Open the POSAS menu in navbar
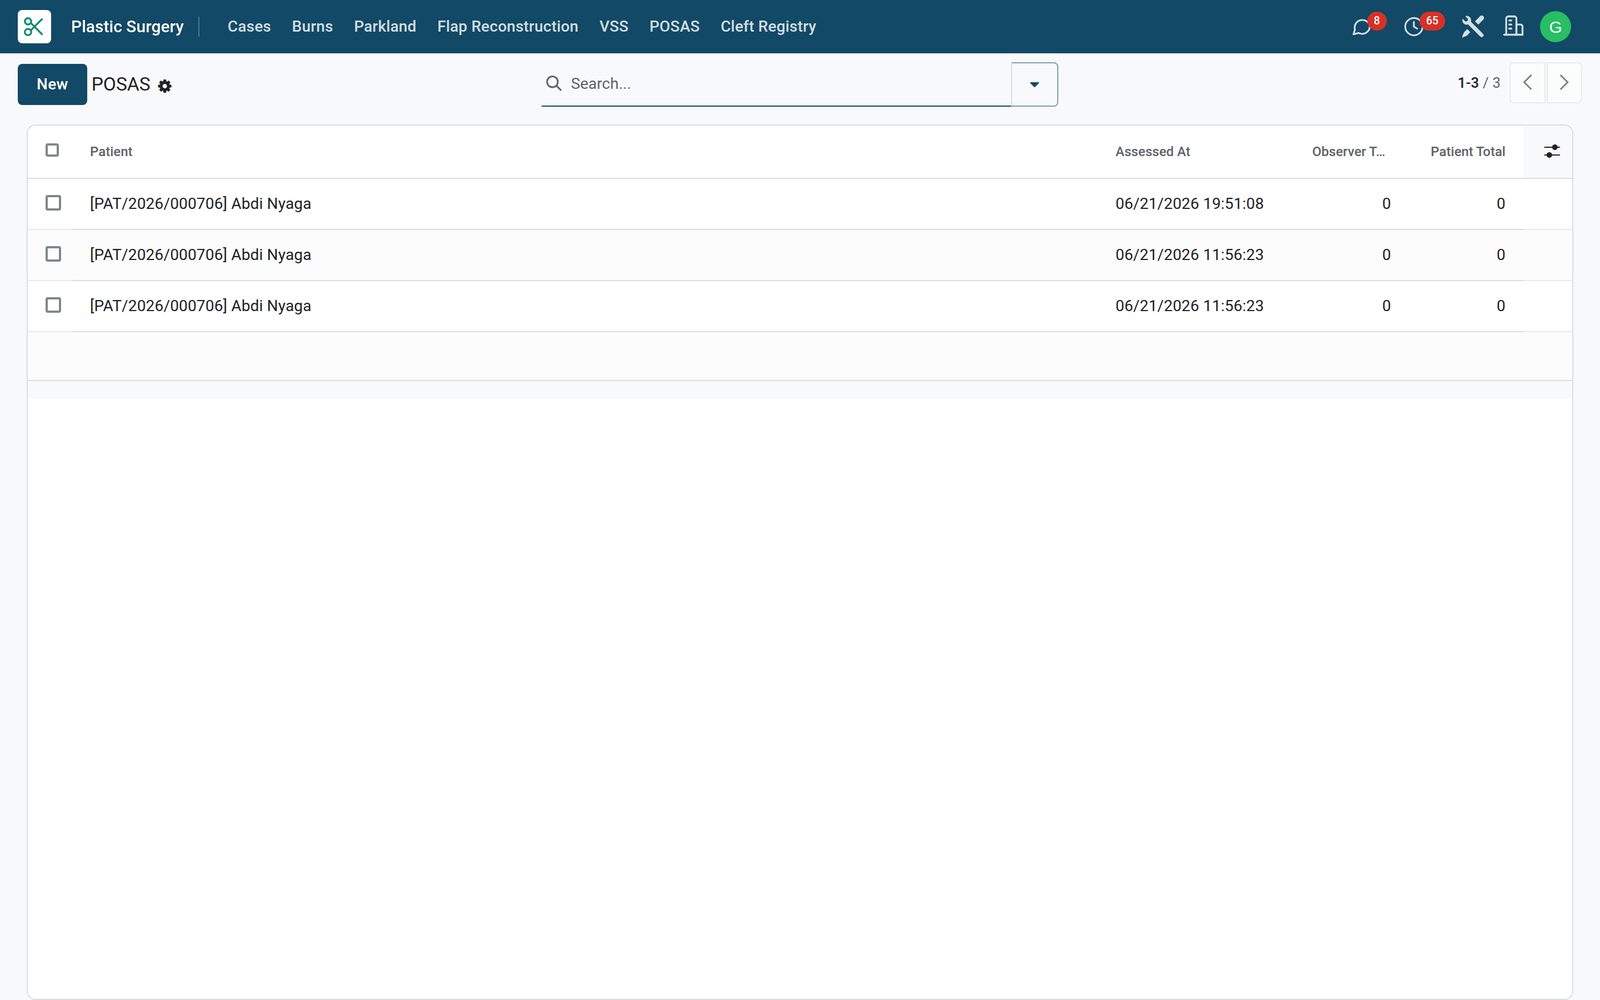The image size is (1600, 1000). 674,27
